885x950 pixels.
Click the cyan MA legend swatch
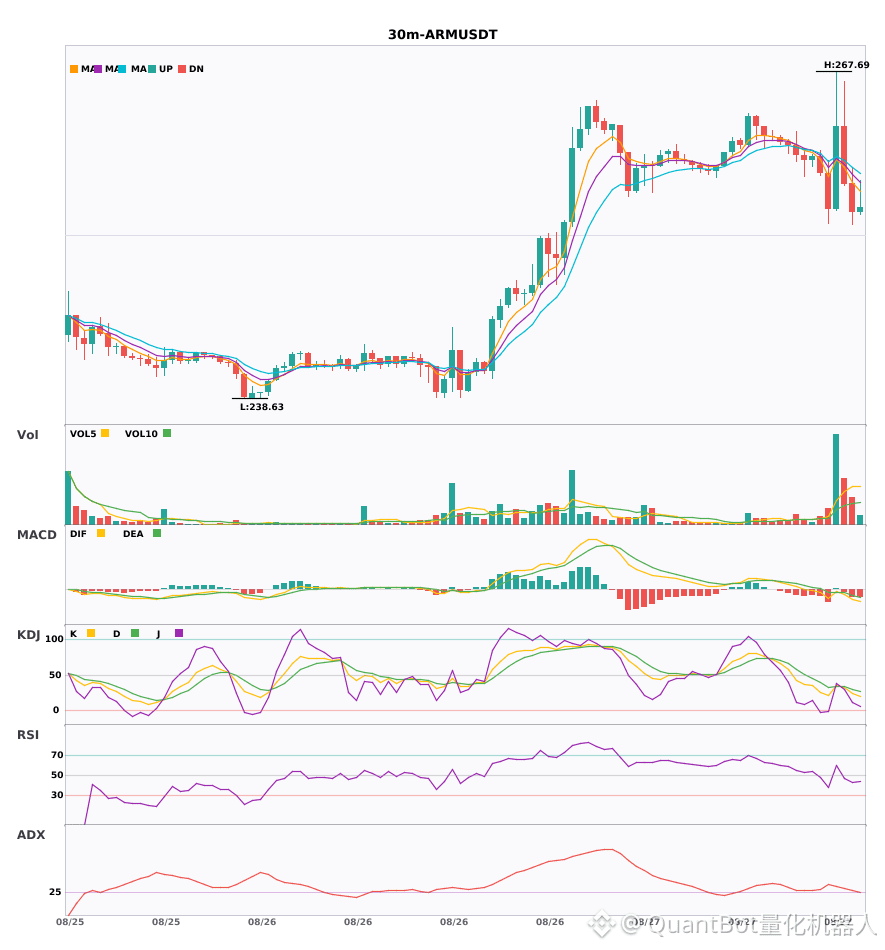click(122, 69)
